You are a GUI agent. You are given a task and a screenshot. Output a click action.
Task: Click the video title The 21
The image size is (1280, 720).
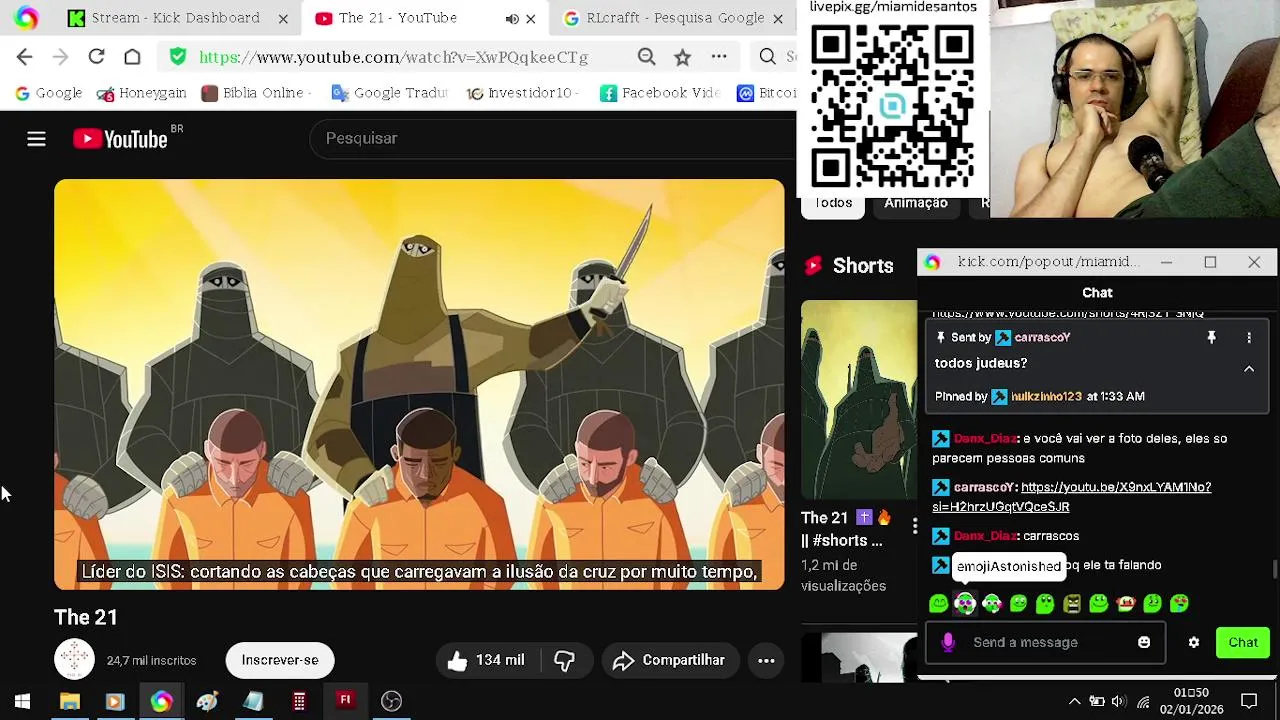[x=86, y=617]
